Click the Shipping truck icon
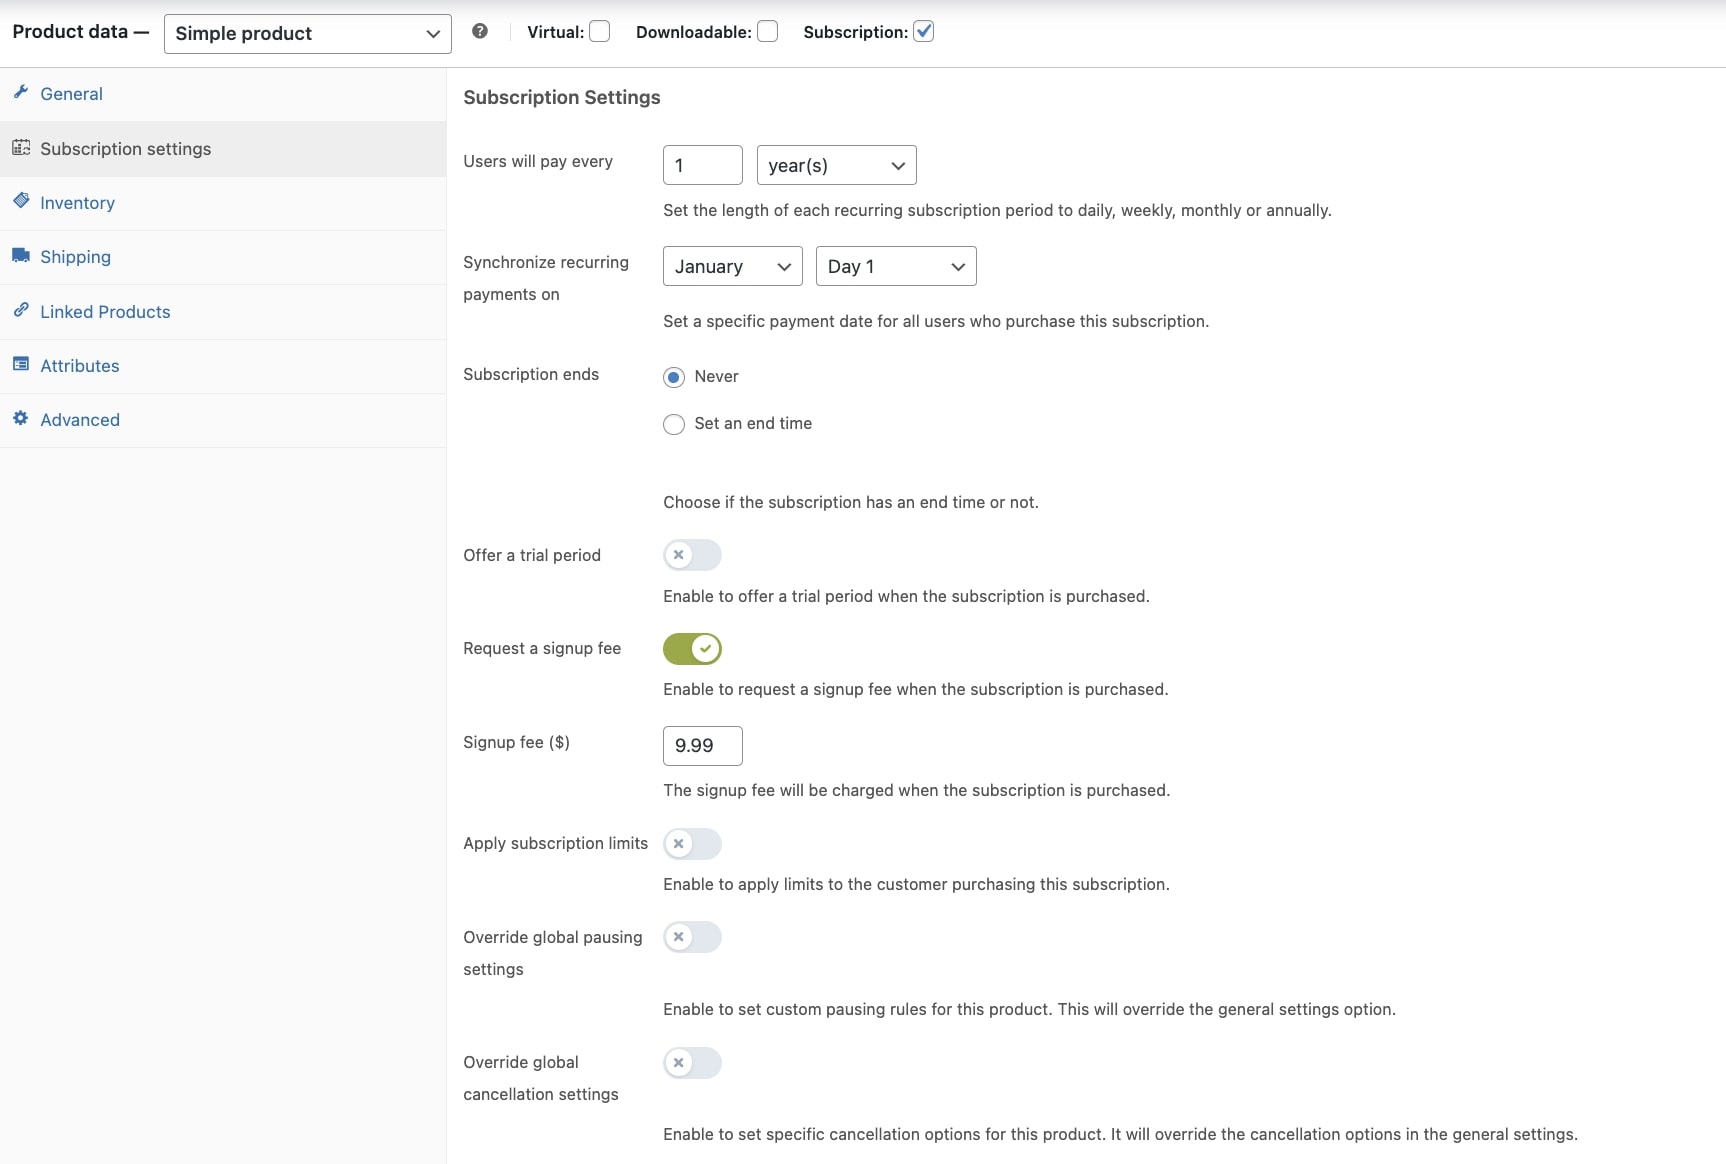 click(x=21, y=256)
